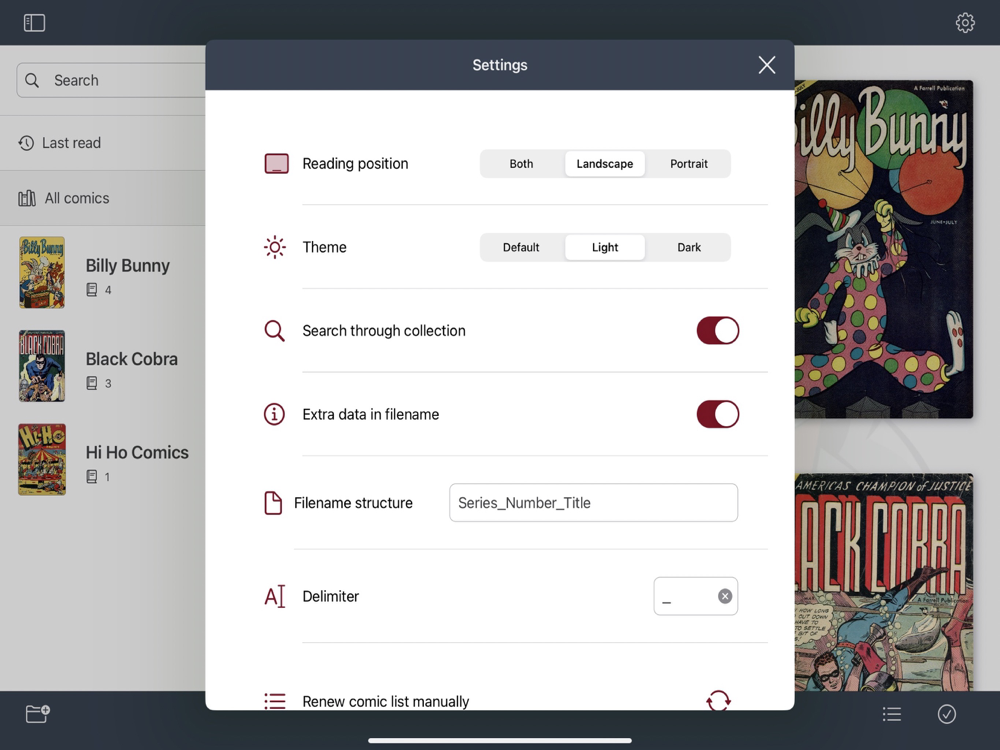Open settings via the gear icon
The width and height of the screenshot is (1000, 750).
(965, 23)
